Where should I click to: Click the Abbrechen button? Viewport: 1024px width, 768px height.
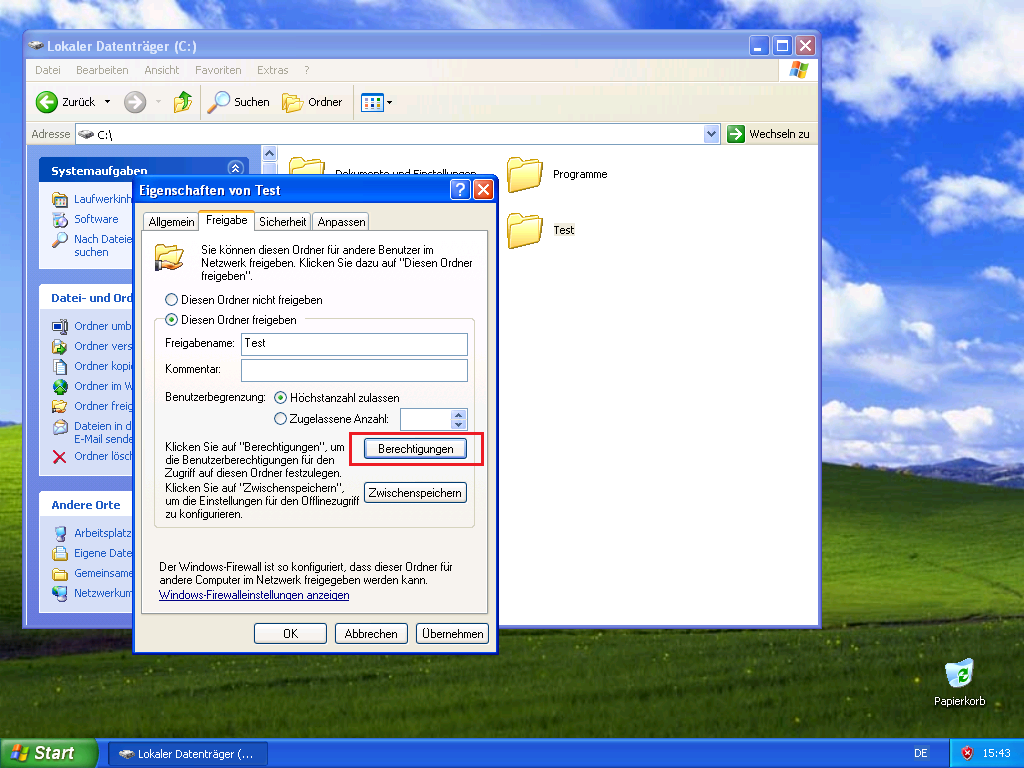[371, 633]
